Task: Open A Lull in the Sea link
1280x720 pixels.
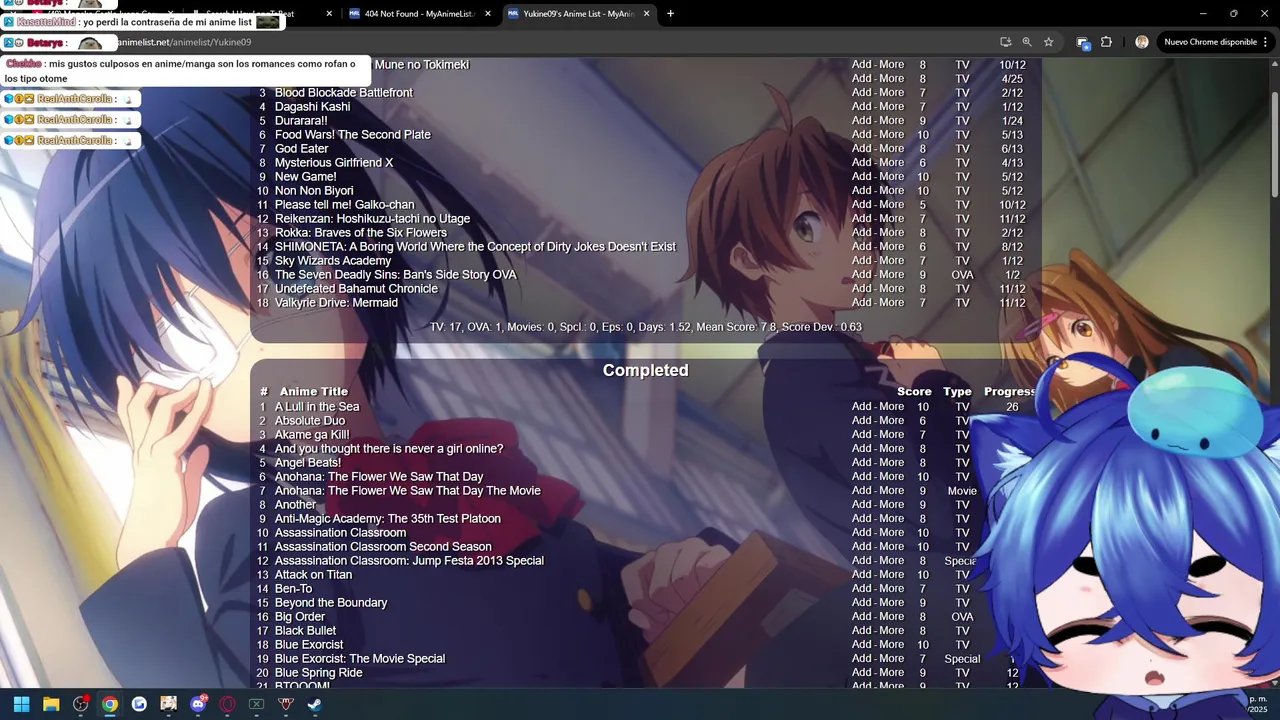Action: coord(317,407)
